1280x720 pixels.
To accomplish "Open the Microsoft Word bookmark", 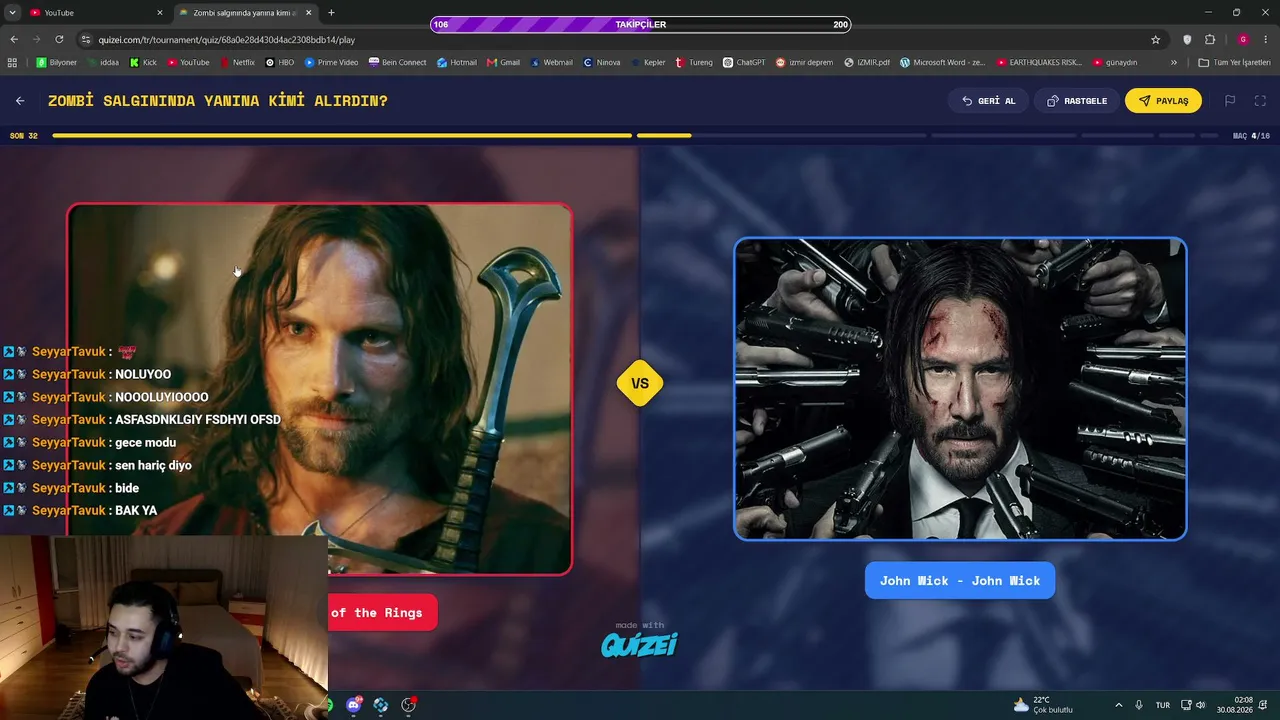I will (x=942, y=62).
